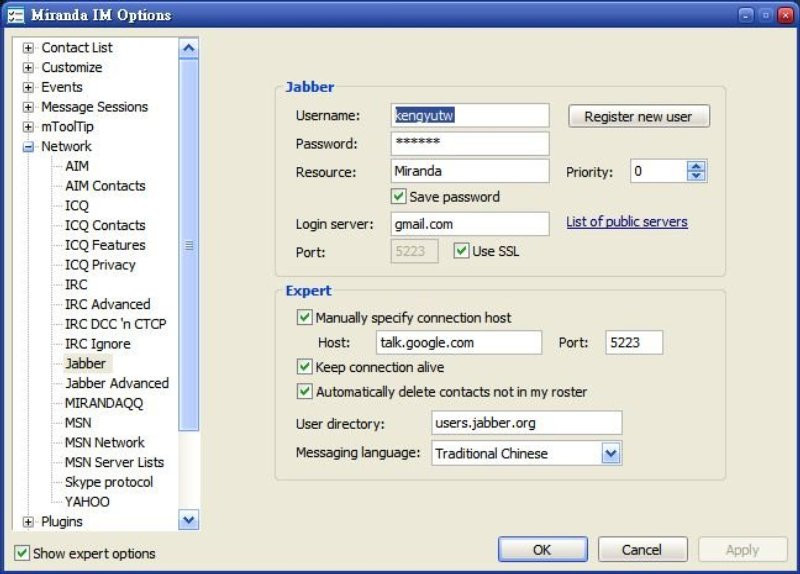Click the Register new user button
Screen dimensions: 800x574
point(639,116)
